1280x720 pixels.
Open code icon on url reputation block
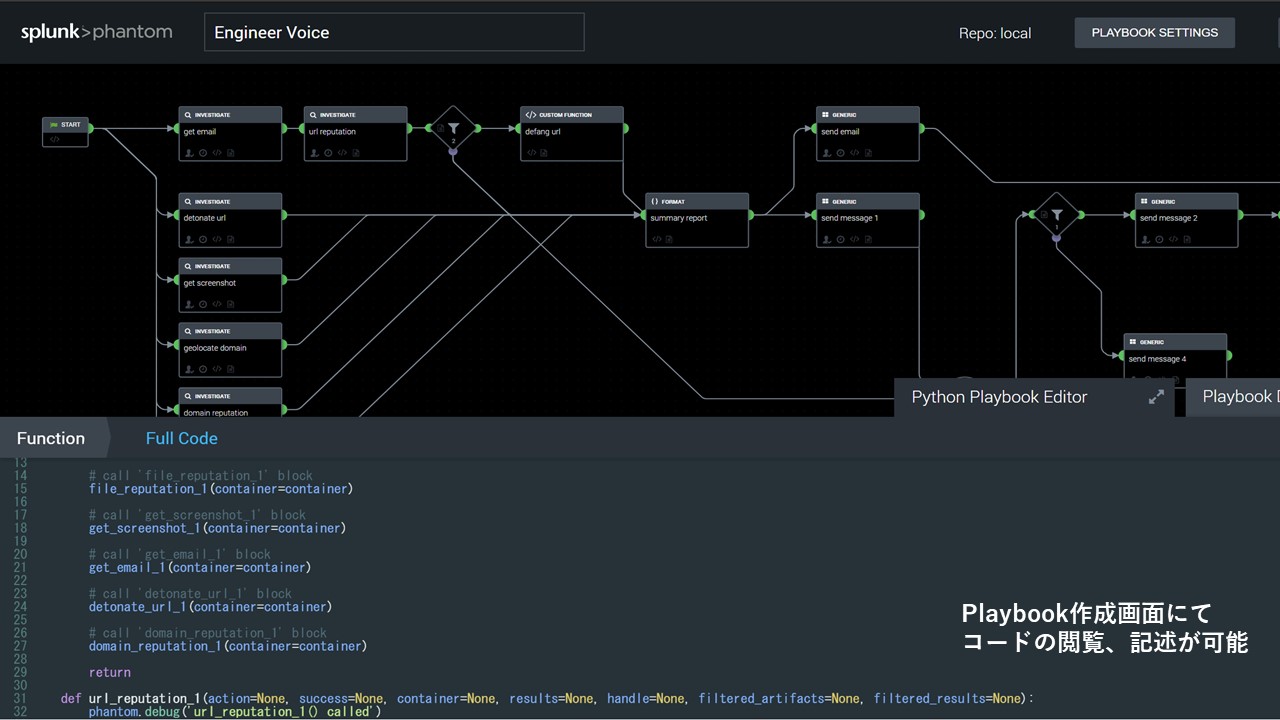tap(341, 153)
